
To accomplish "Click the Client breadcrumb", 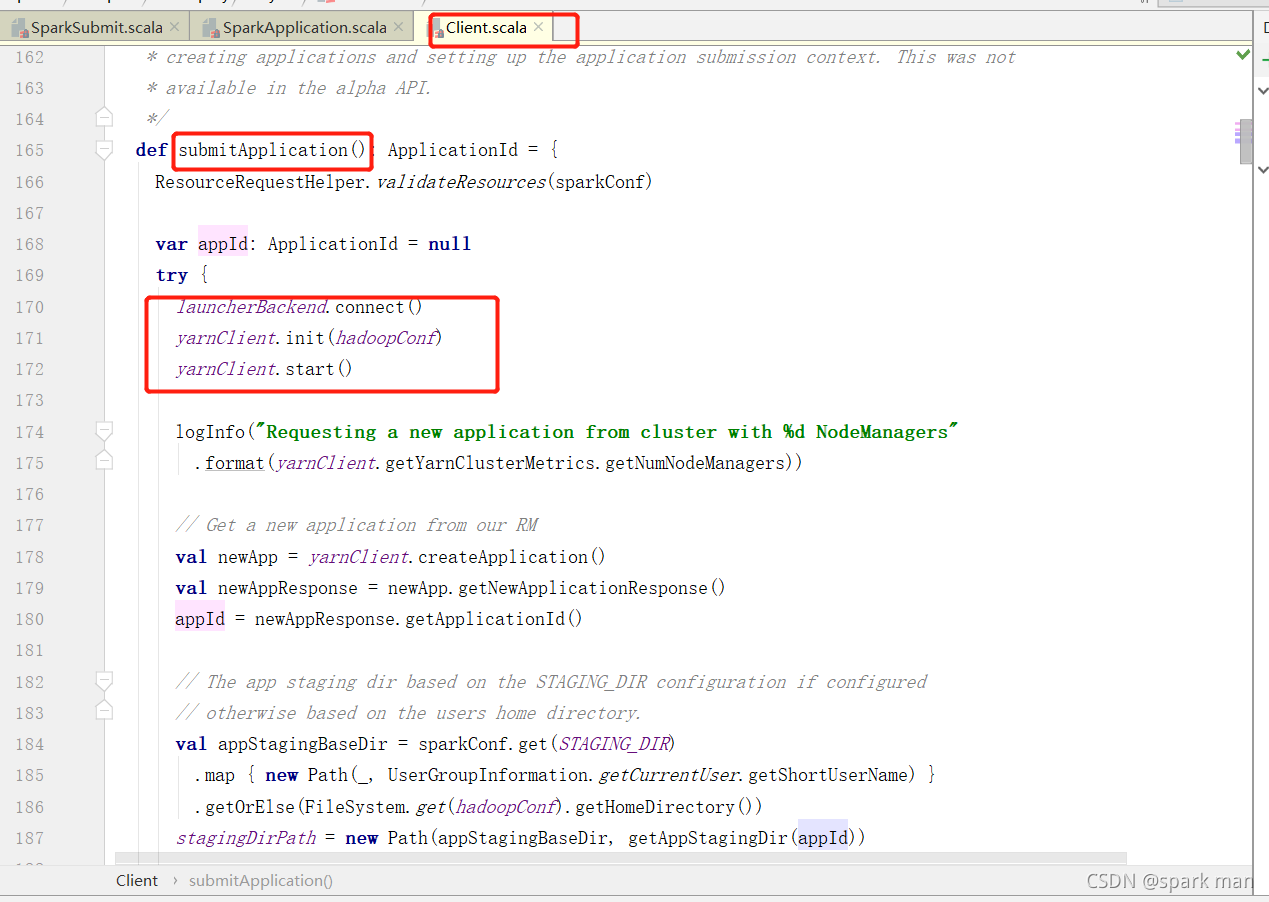I will [137, 880].
